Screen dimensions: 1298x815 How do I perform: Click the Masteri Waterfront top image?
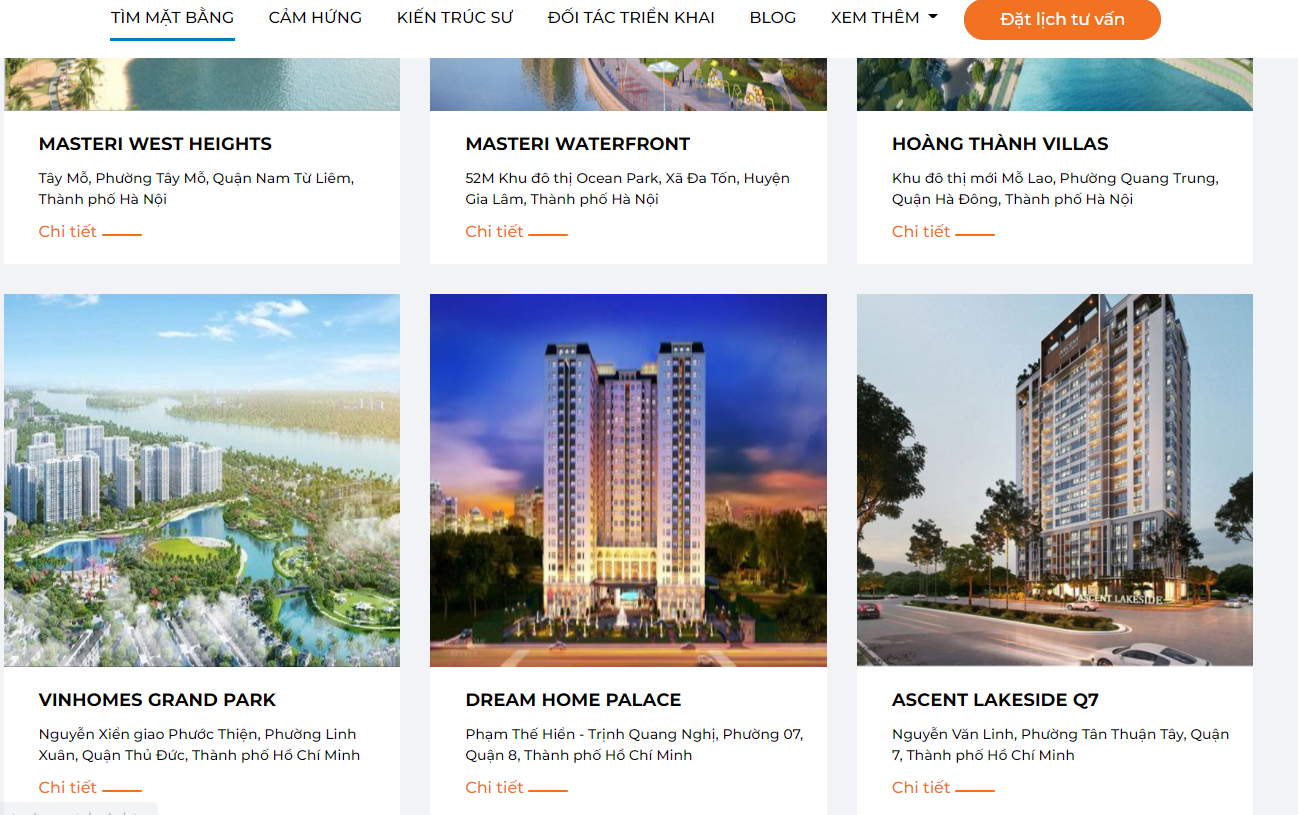[628, 84]
